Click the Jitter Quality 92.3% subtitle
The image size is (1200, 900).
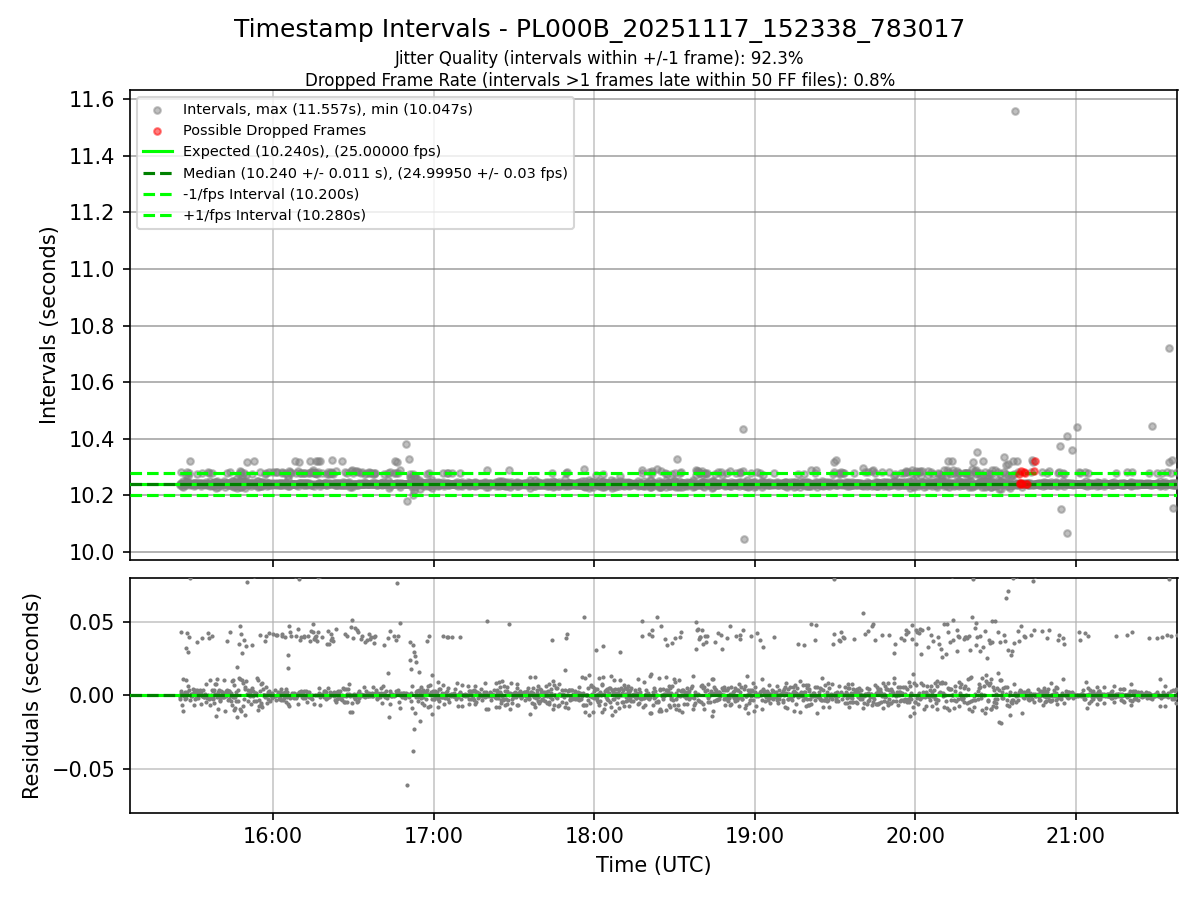[x=599, y=59]
